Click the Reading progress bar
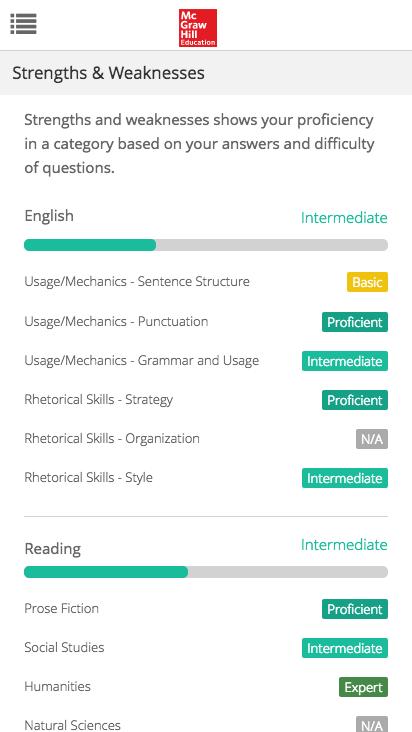The height and width of the screenshot is (732, 412). point(206,572)
